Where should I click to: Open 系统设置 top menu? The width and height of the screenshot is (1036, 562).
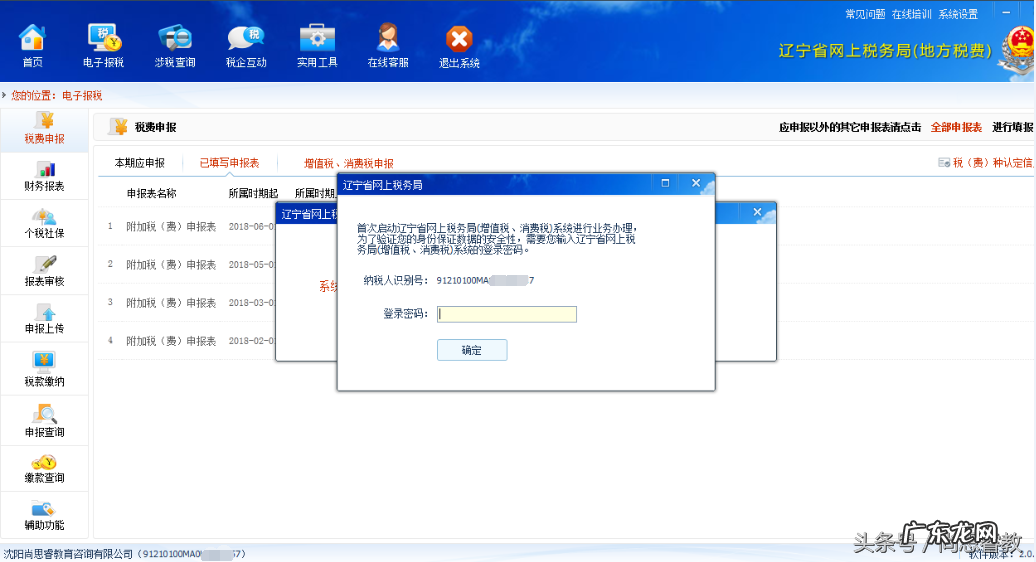coord(958,14)
